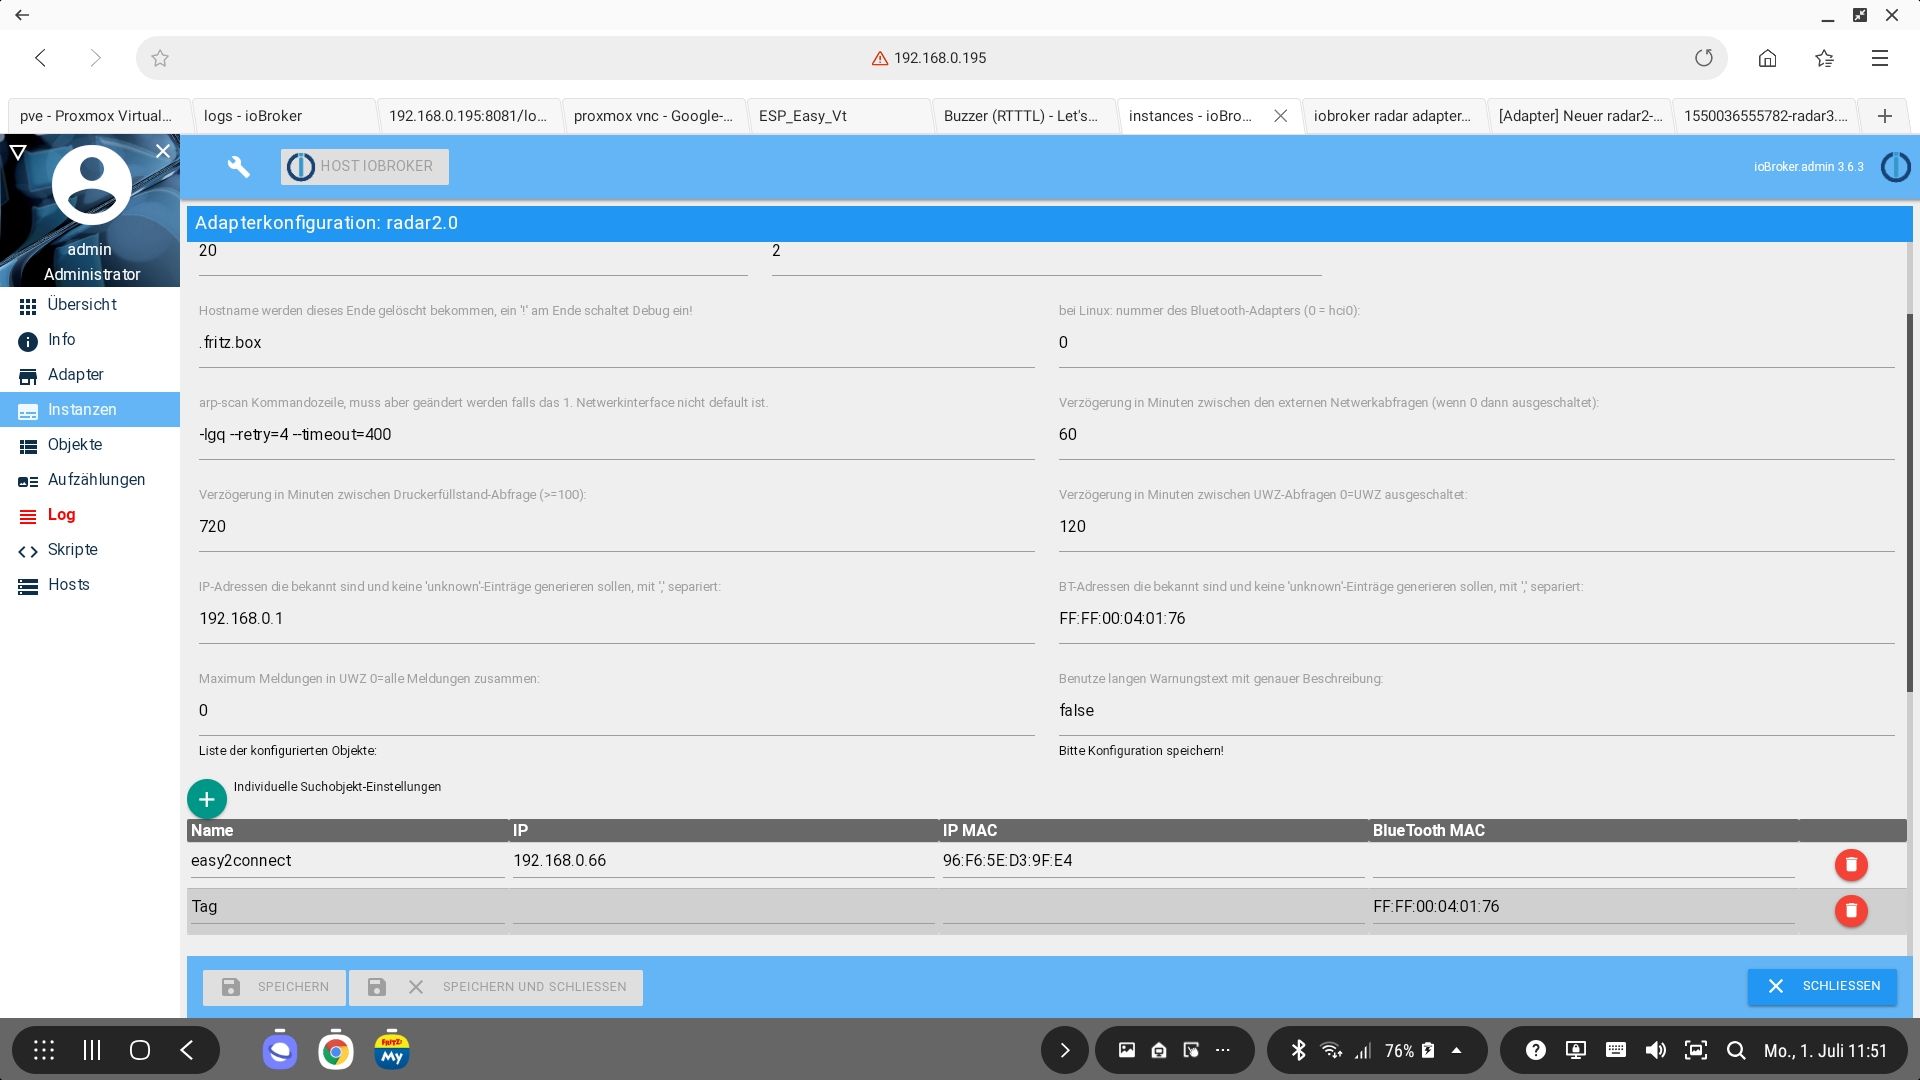The image size is (1920, 1080).
Task: Open the ioBroker logo icon at top right
Action: (1895, 167)
